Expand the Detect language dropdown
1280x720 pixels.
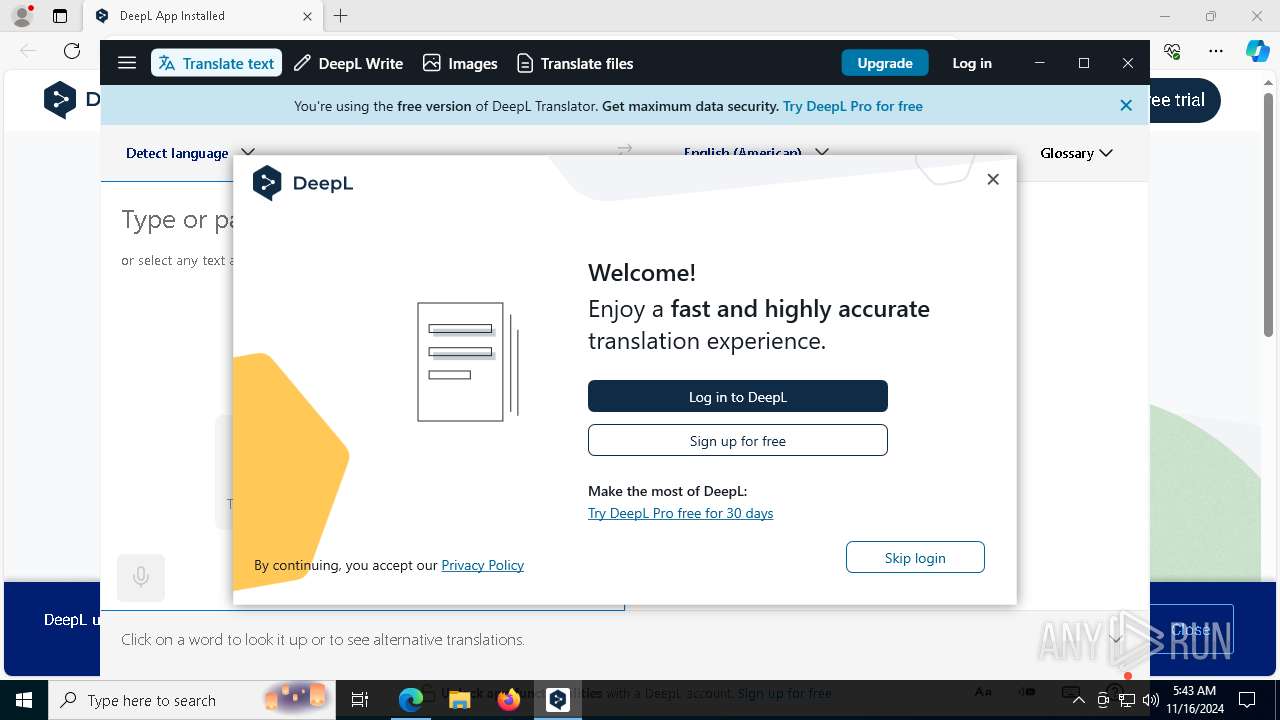pyautogui.click(x=190, y=153)
